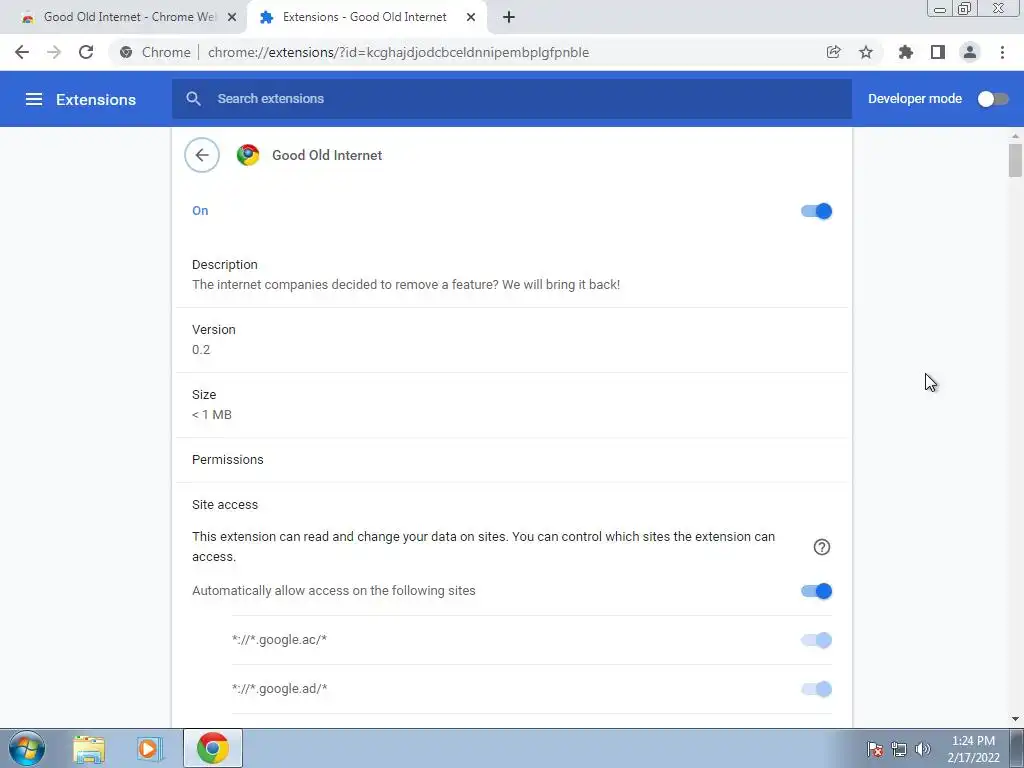
Task: Click scrollbar down arrow
Action: coord(1015,719)
